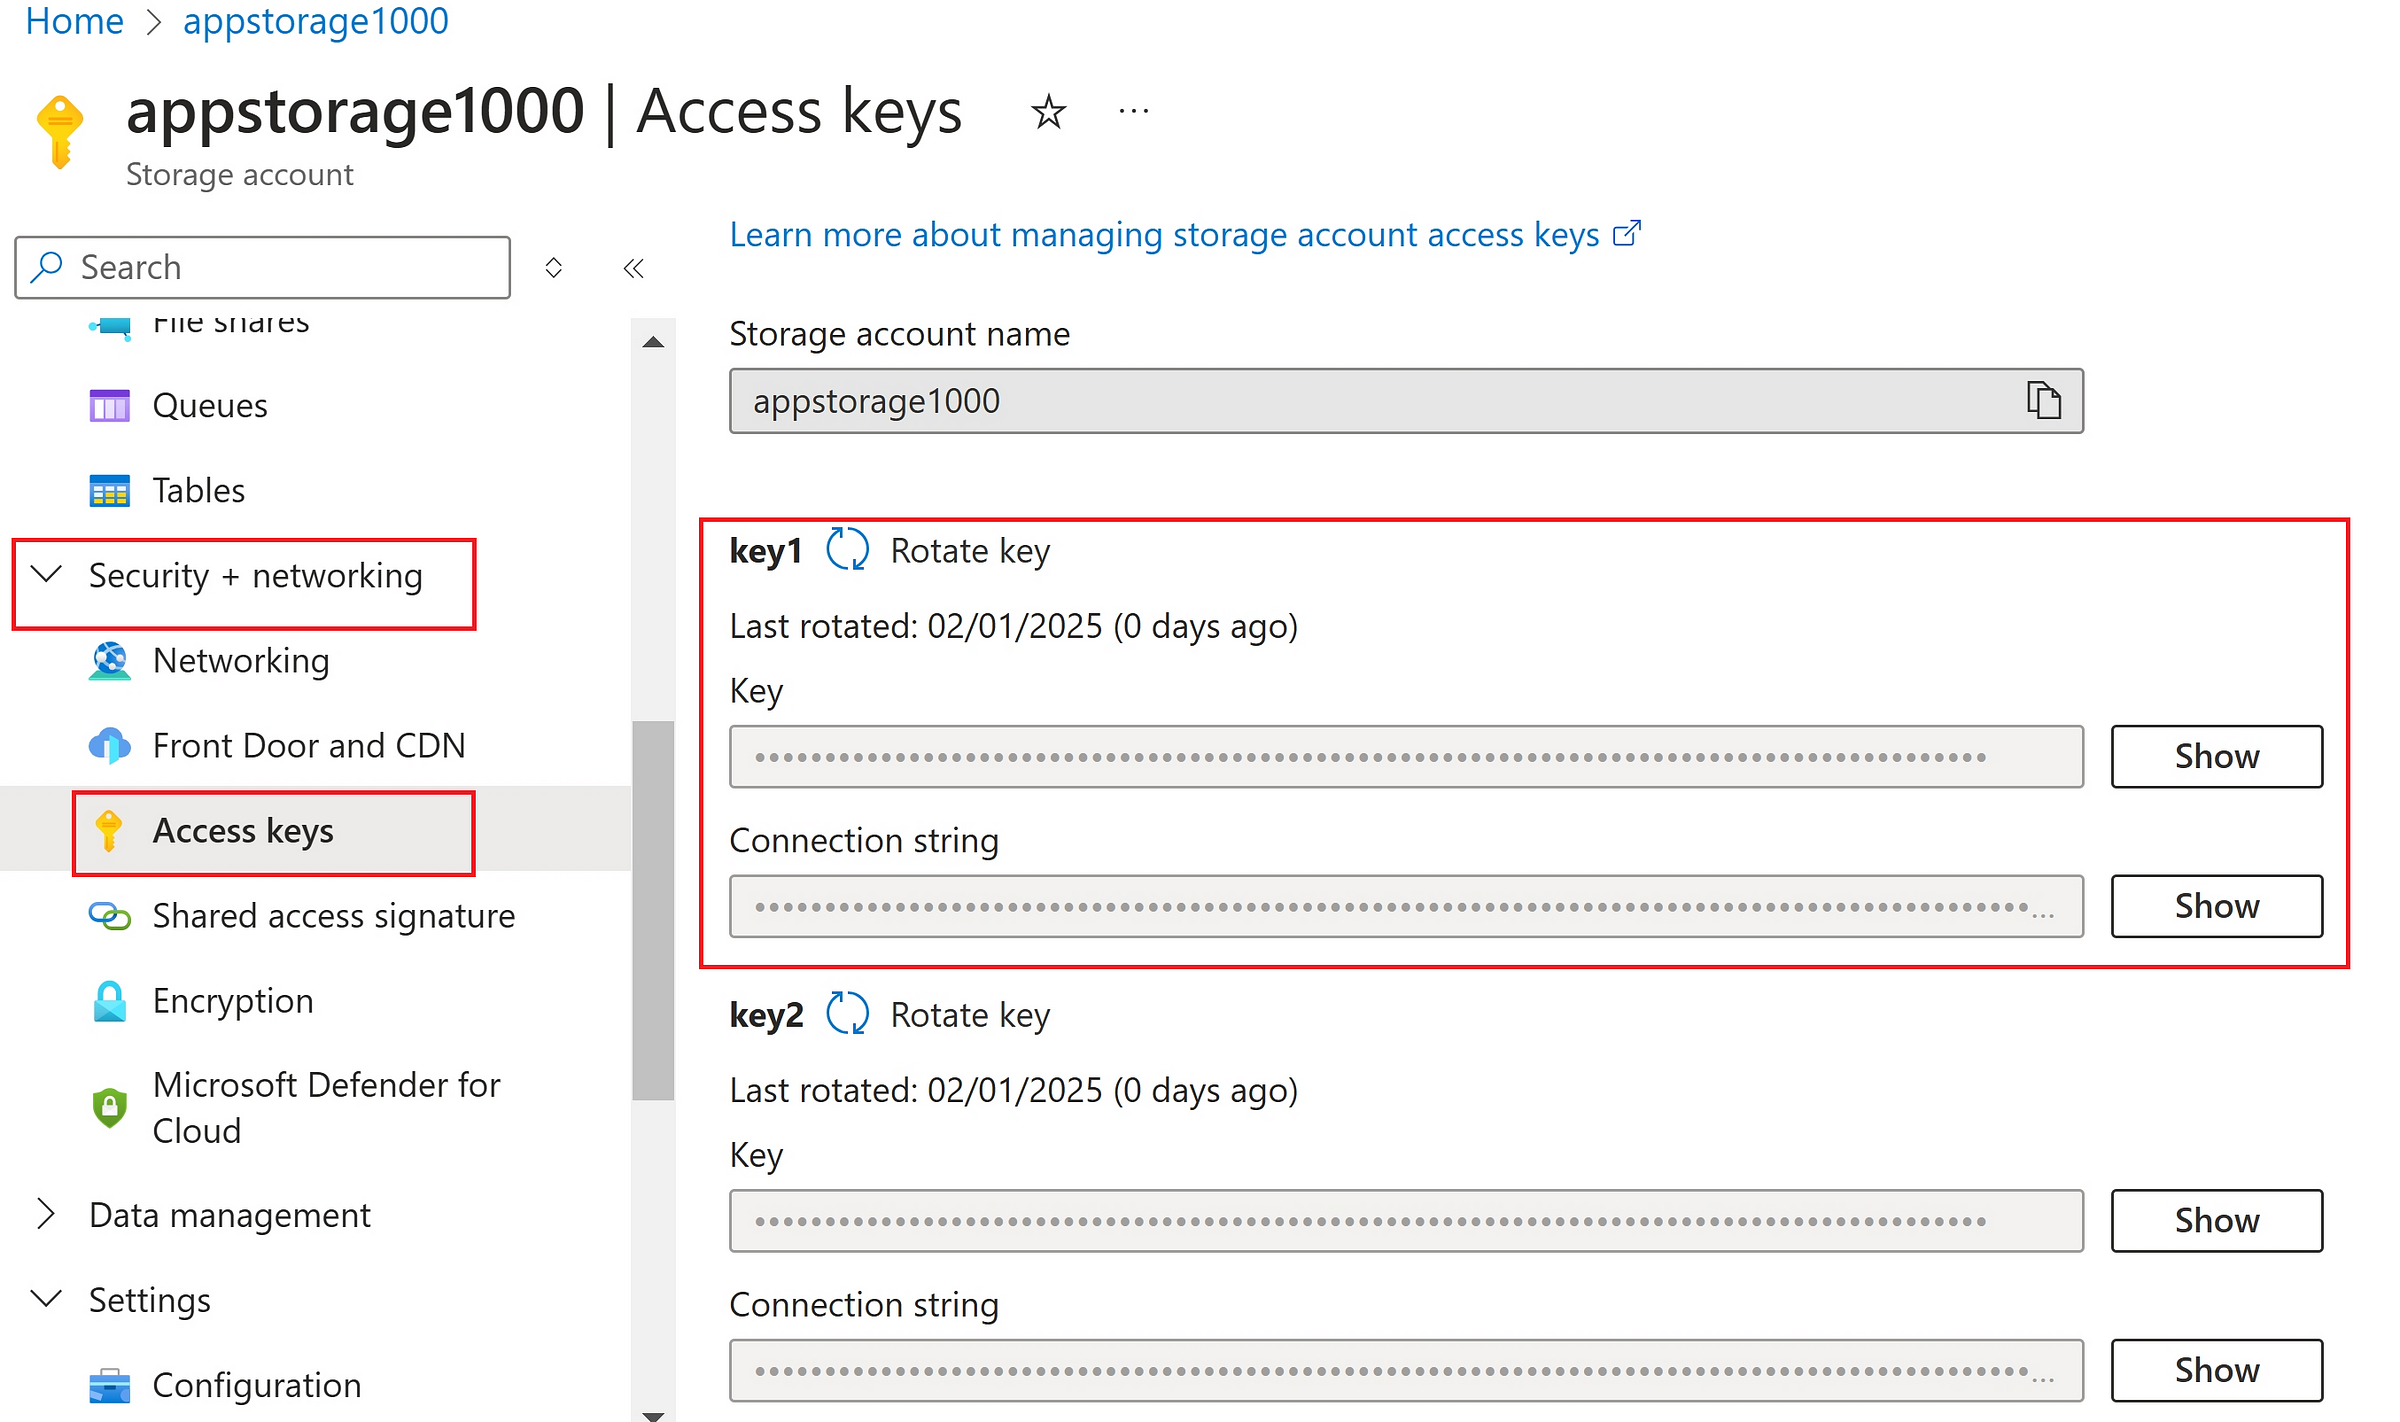Click the key1 rotate key circular arrows icon
The width and height of the screenshot is (2400, 1422).
click(x=847, y=549)
